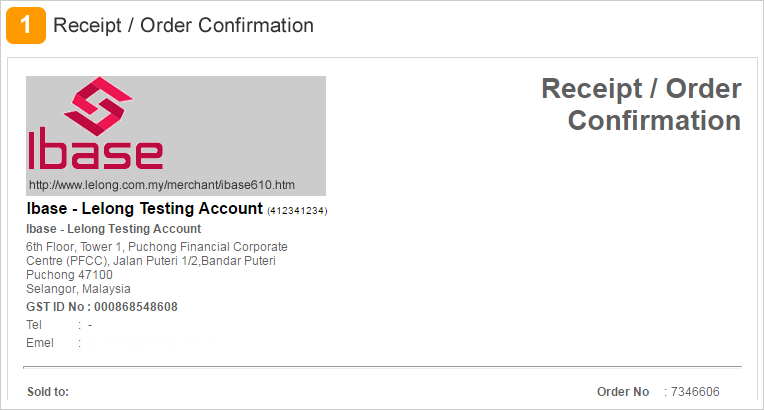The width and height of the screenshot is (764, 410).
Task: Click the horizontal divider above 'Sold to'
Action: [x=382, y=367]
